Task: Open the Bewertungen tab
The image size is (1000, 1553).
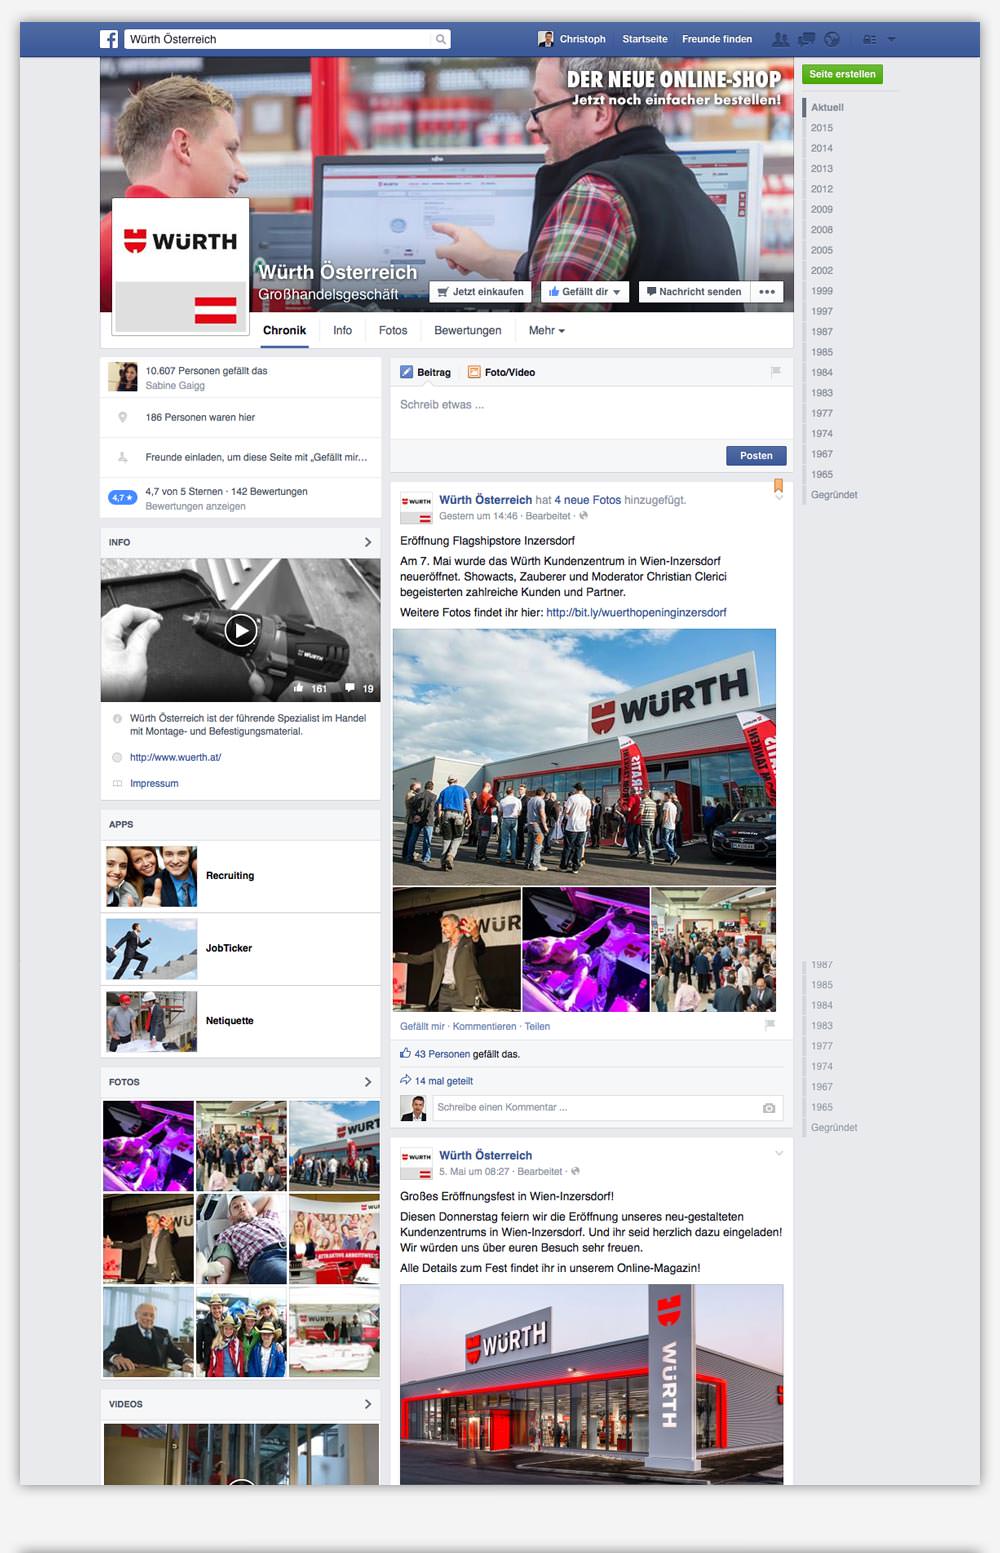Action: [x=468, y=330]
